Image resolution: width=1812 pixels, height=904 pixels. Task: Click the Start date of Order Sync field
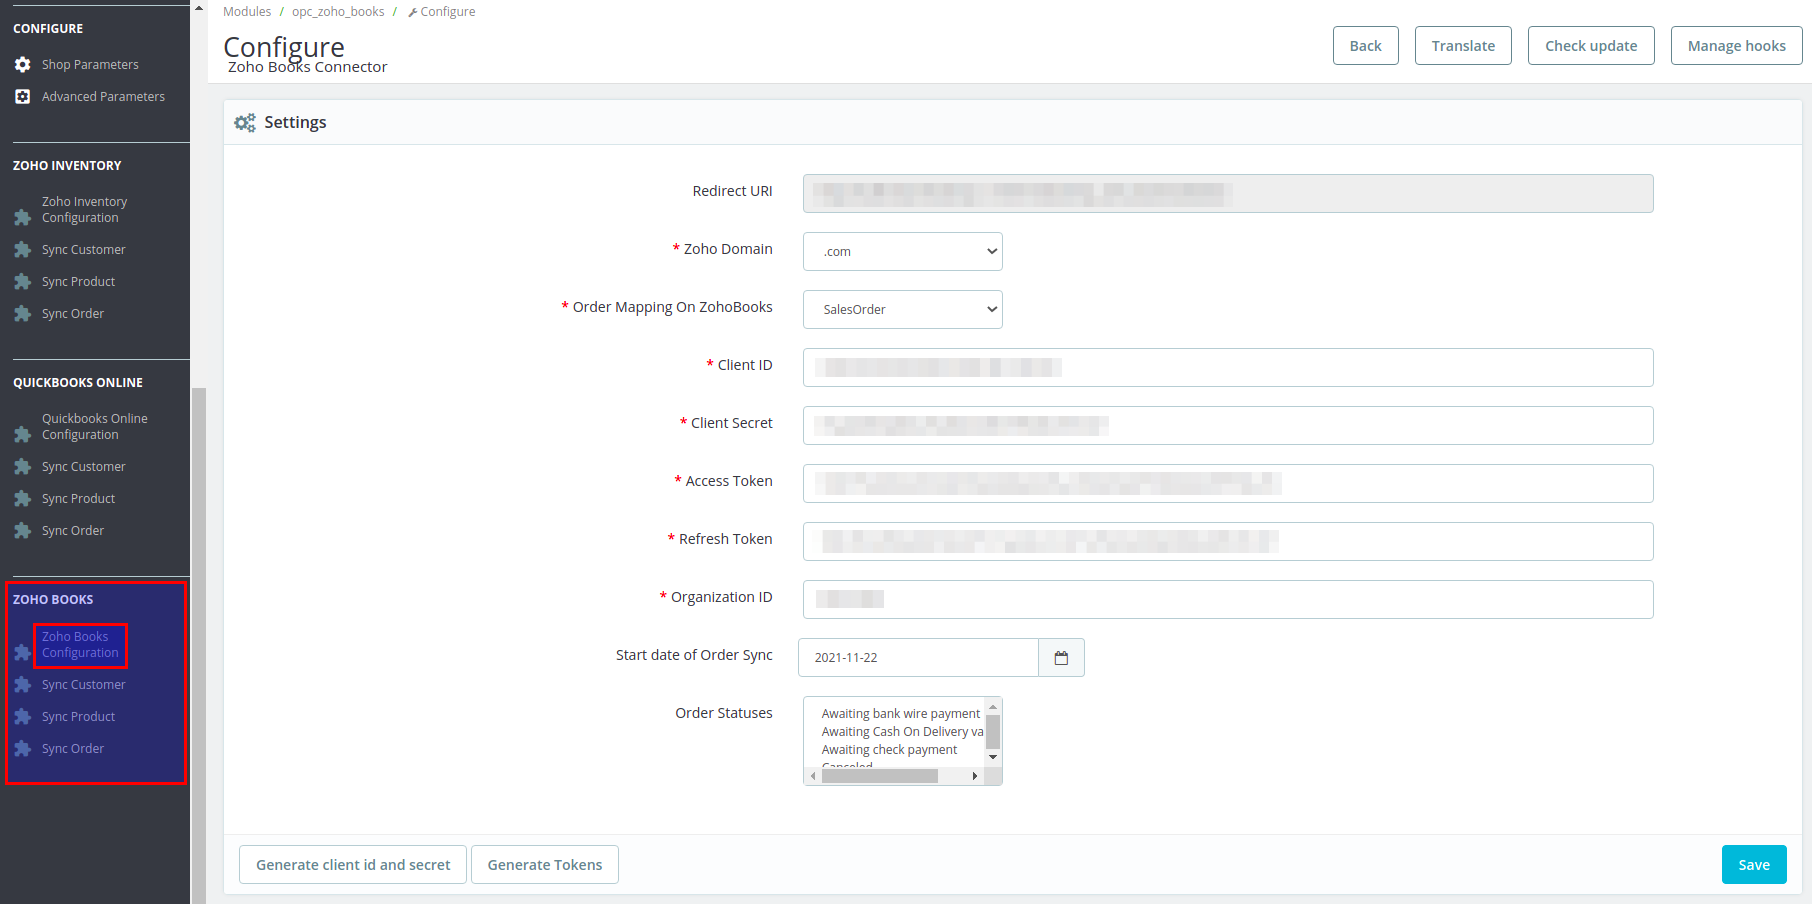919,658
